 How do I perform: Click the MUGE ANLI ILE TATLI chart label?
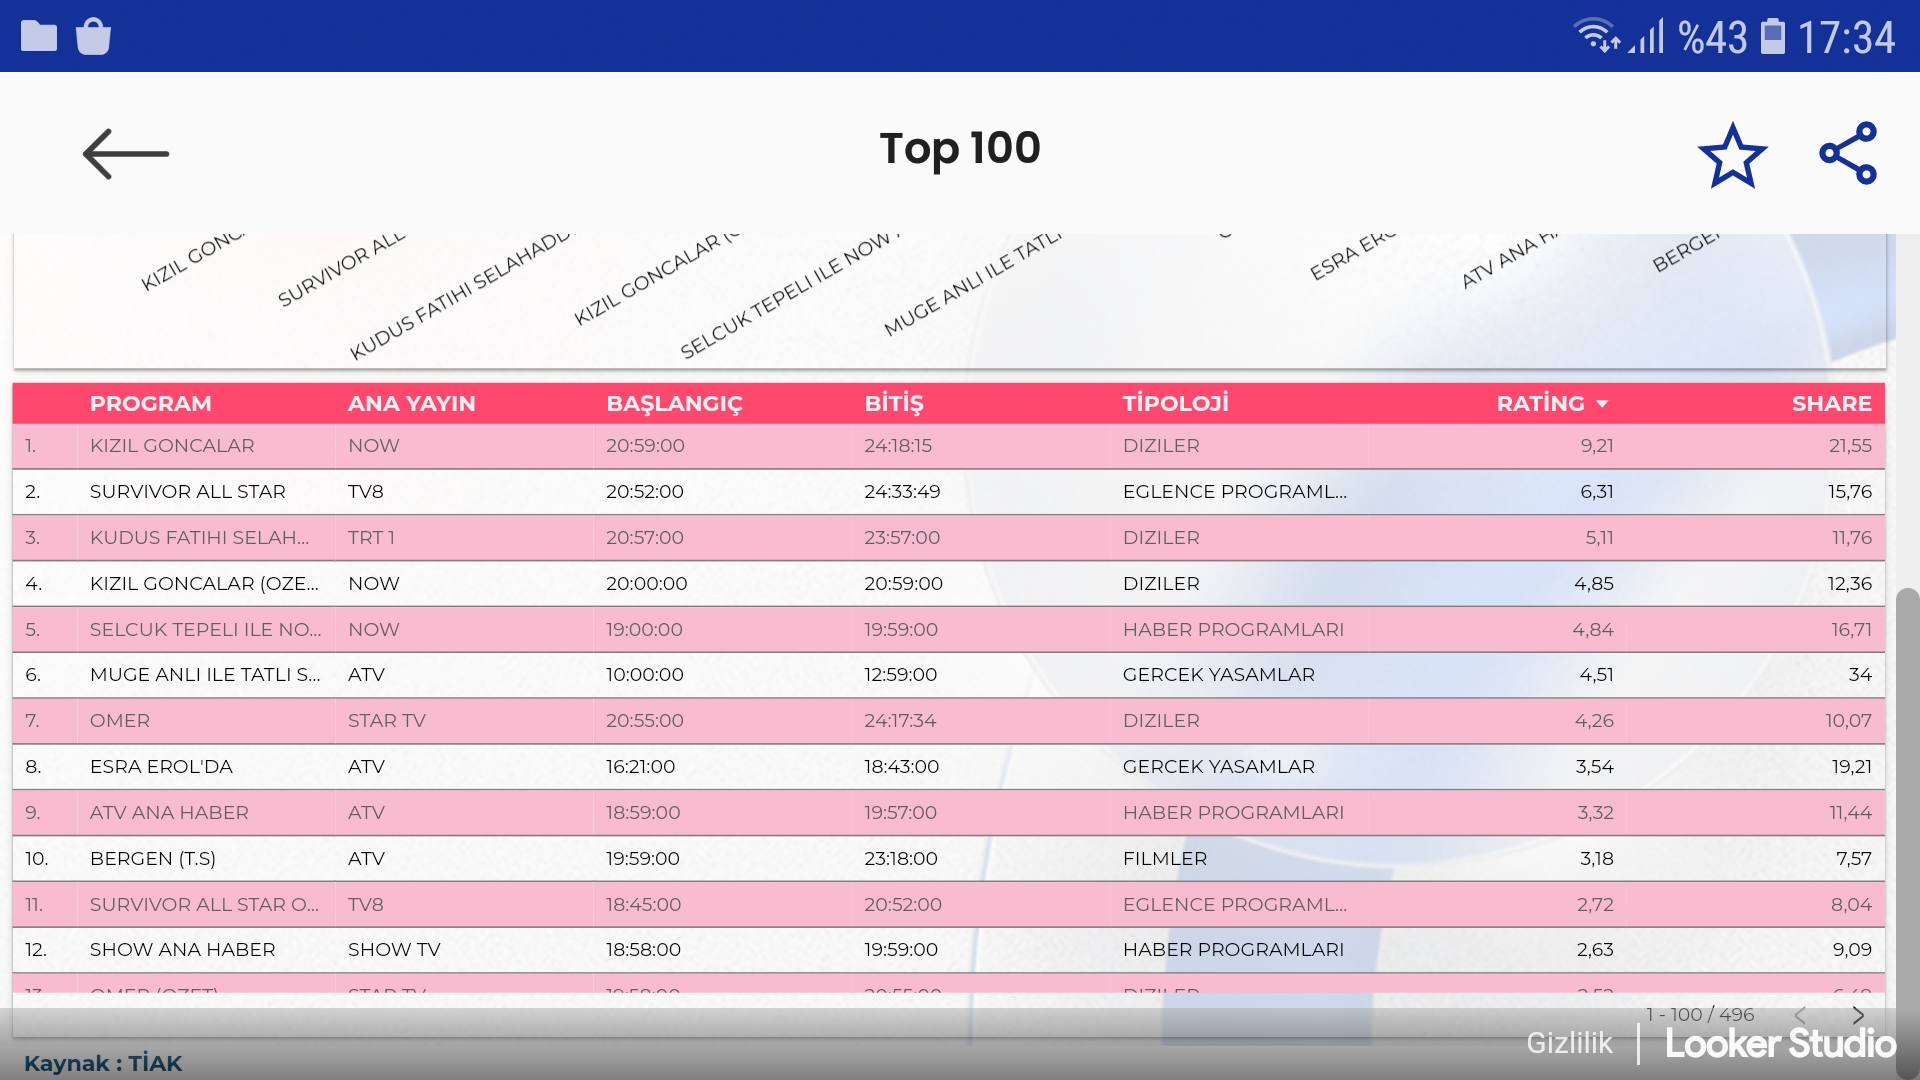(970, 286)
